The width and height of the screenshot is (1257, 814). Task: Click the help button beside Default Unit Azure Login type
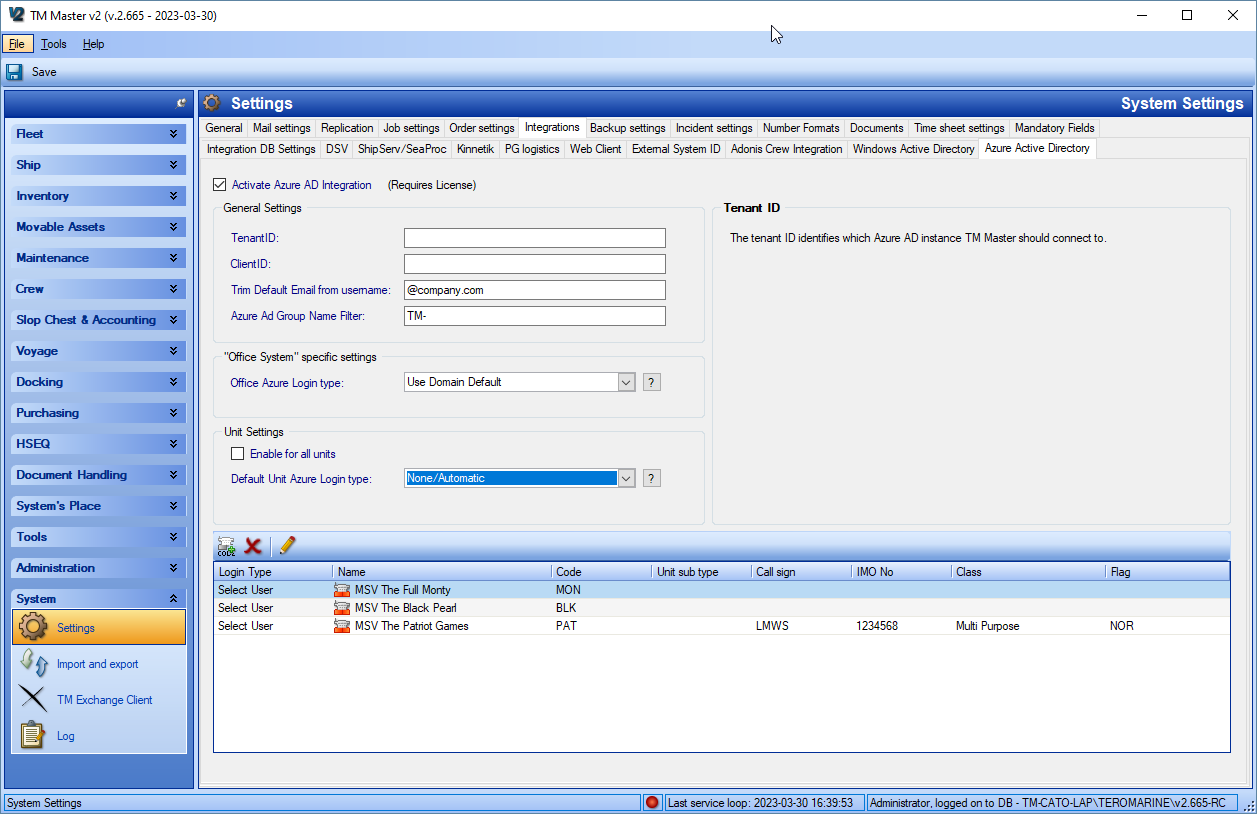(651, 478)
